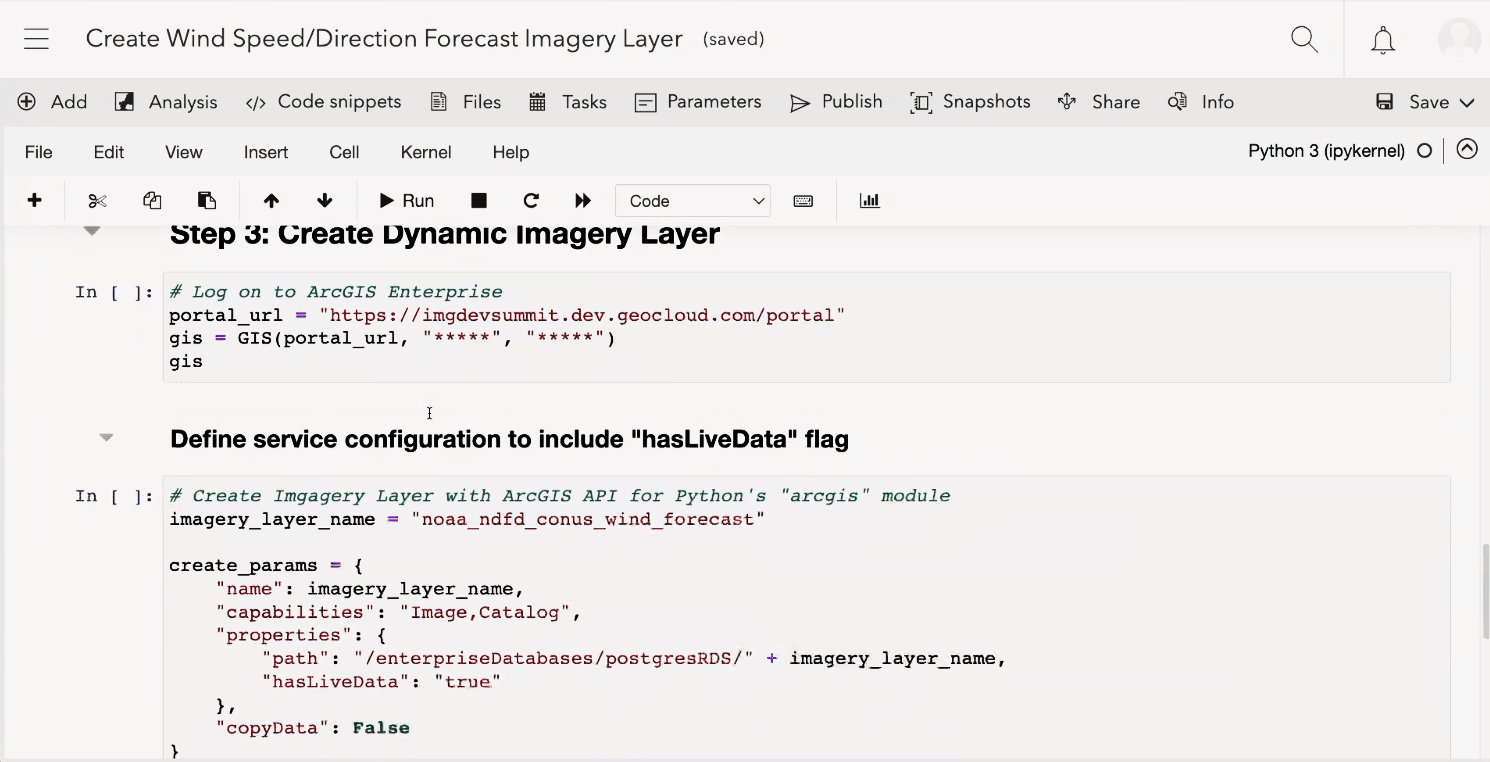Click the Share button
The image size is (1490, 762).
pos(1098,102)
